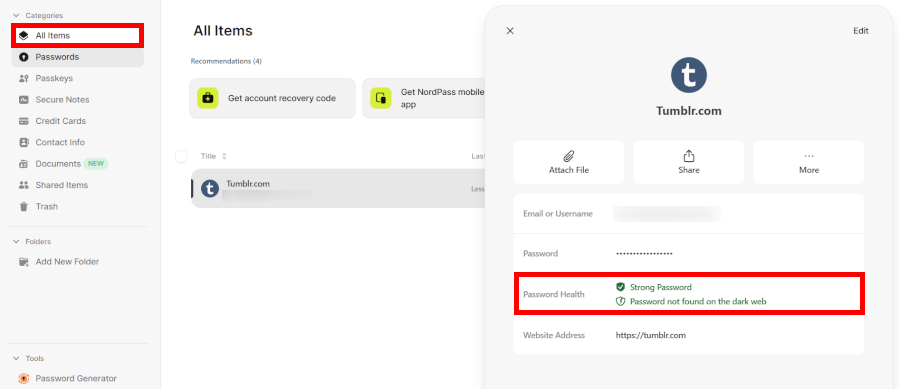Click the All Items stack icon

pos(24,36)
